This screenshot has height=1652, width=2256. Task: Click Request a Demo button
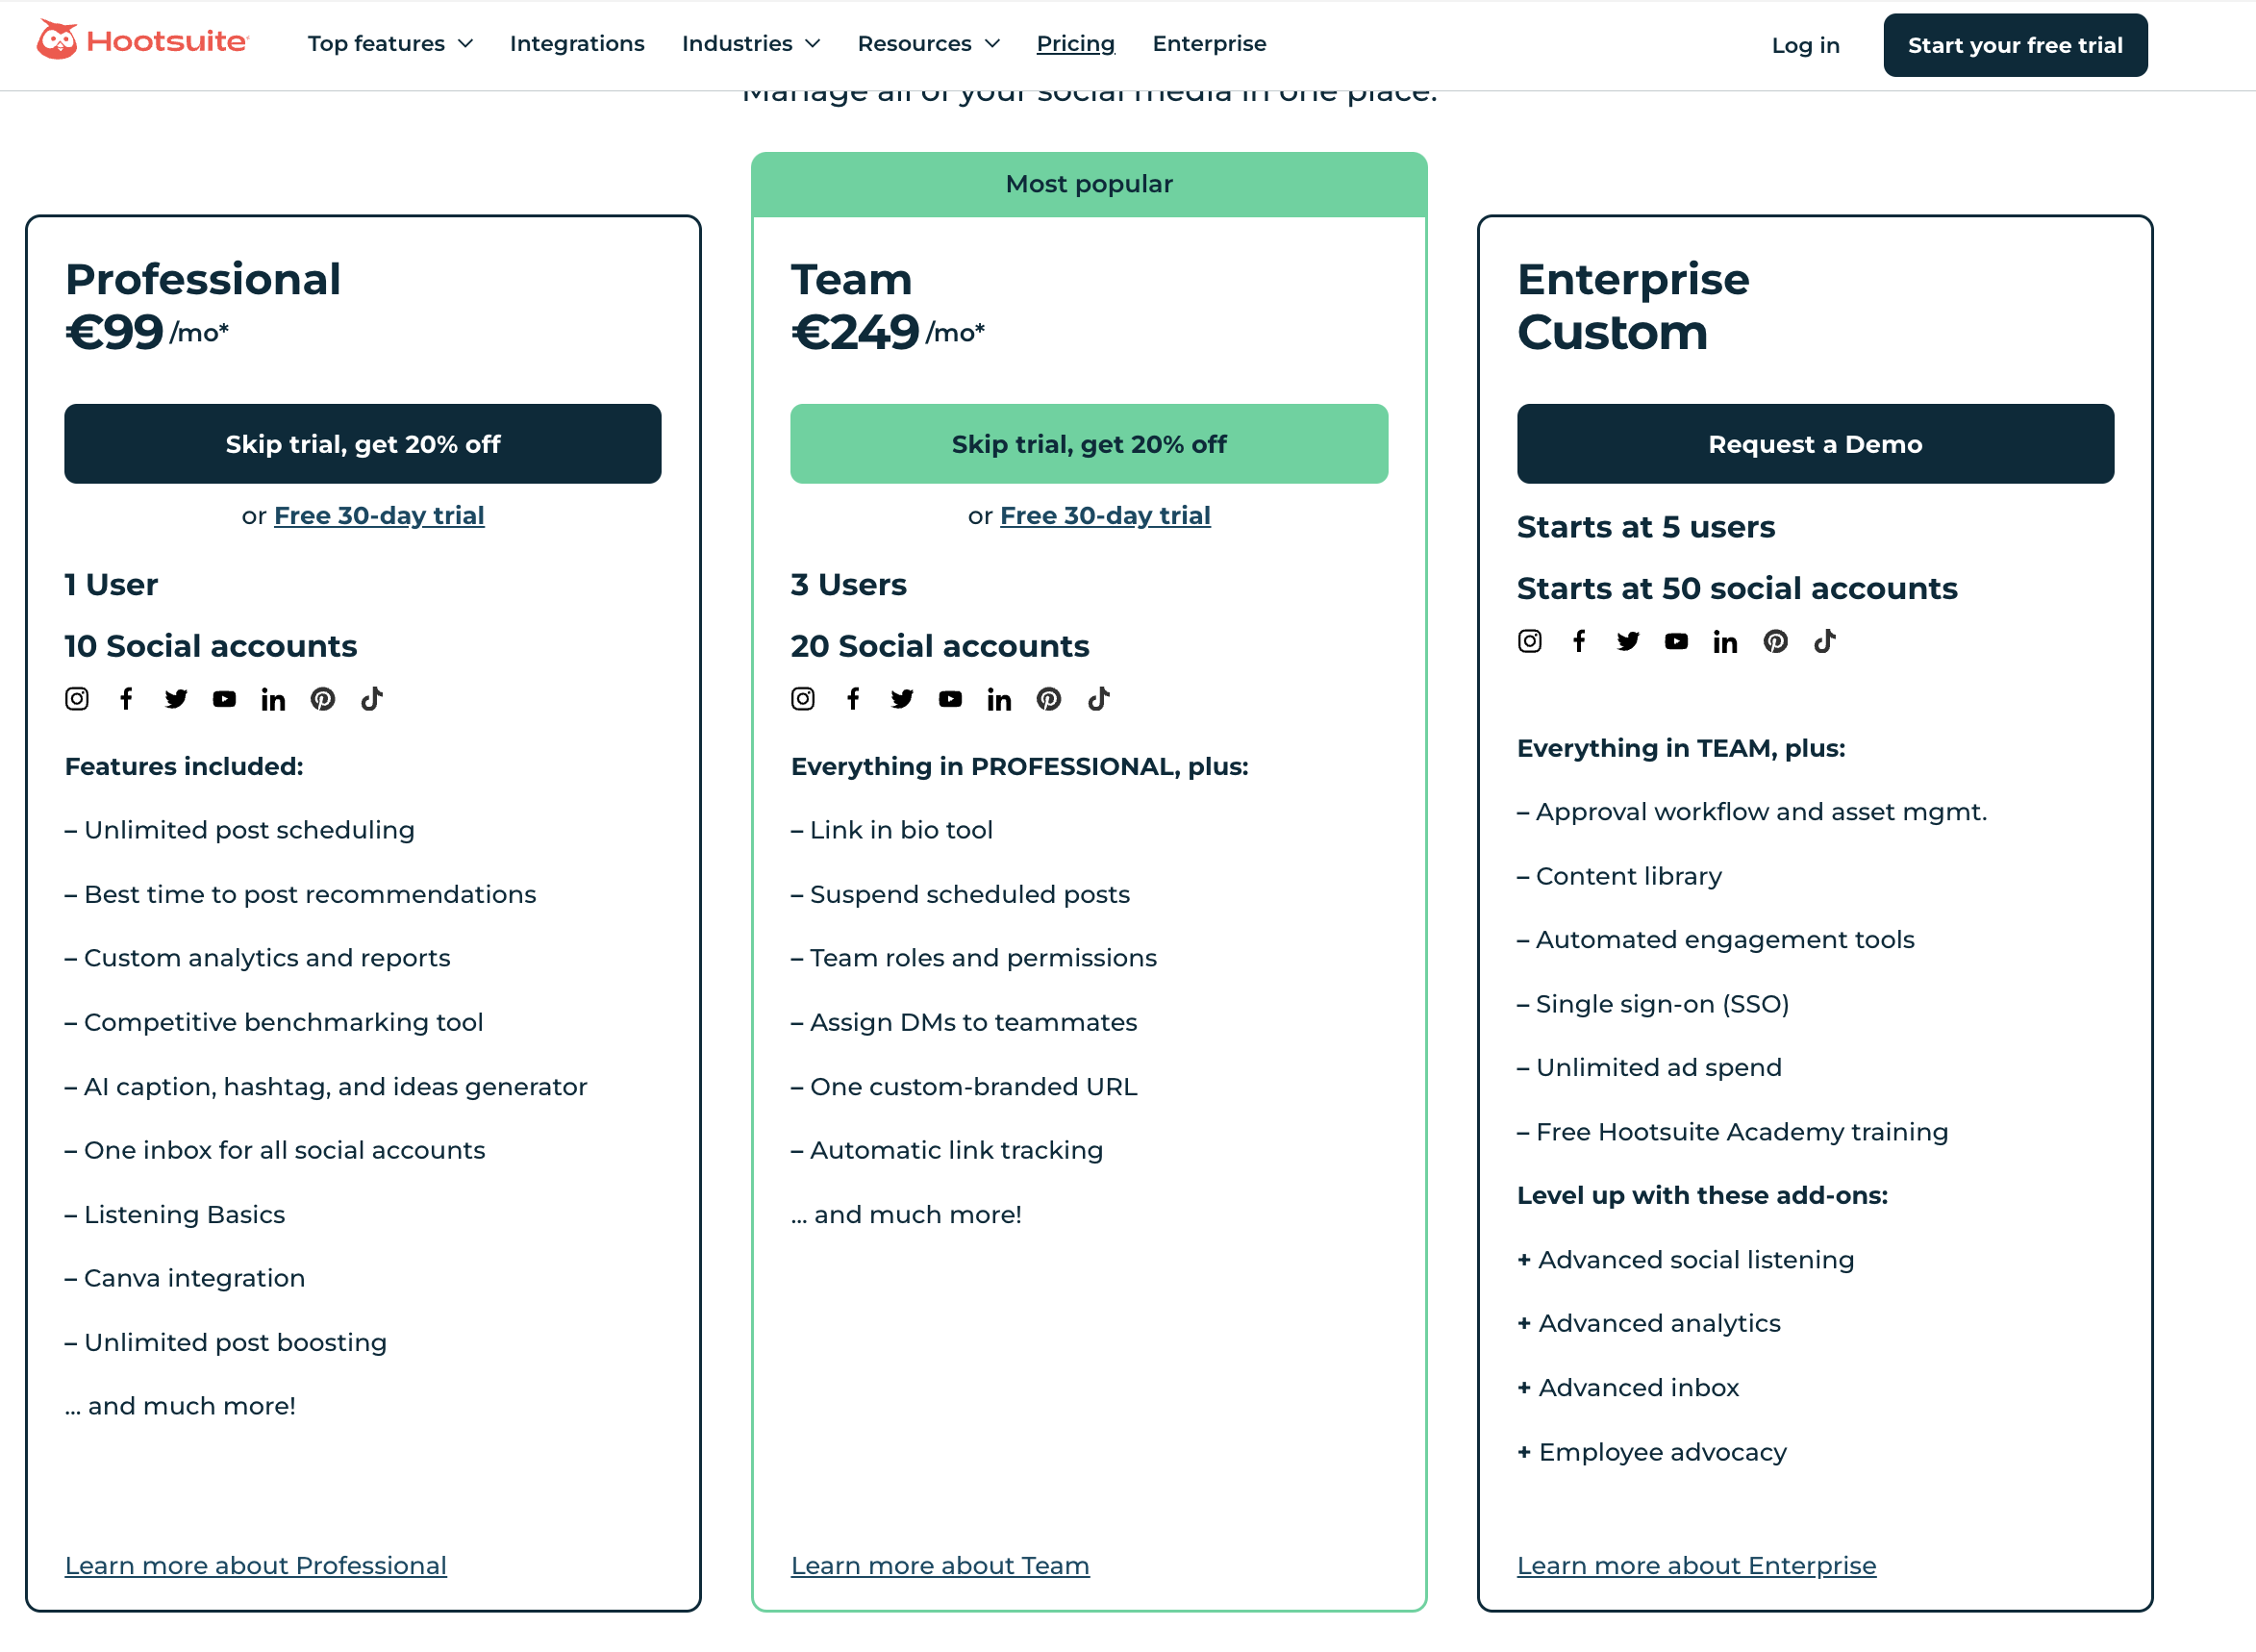point(1814,444)
